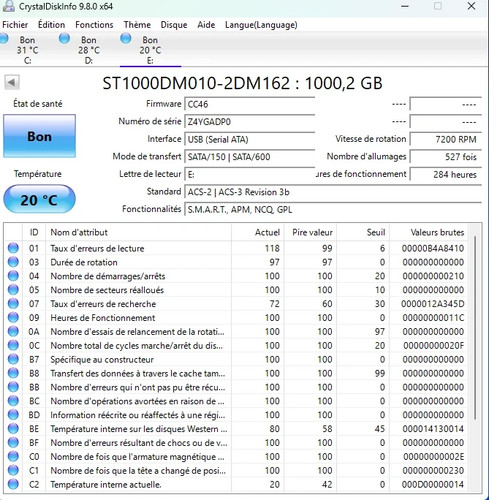Click status orb for attribute BE
This screenshot has width=489, height=500.
point(13,429)
